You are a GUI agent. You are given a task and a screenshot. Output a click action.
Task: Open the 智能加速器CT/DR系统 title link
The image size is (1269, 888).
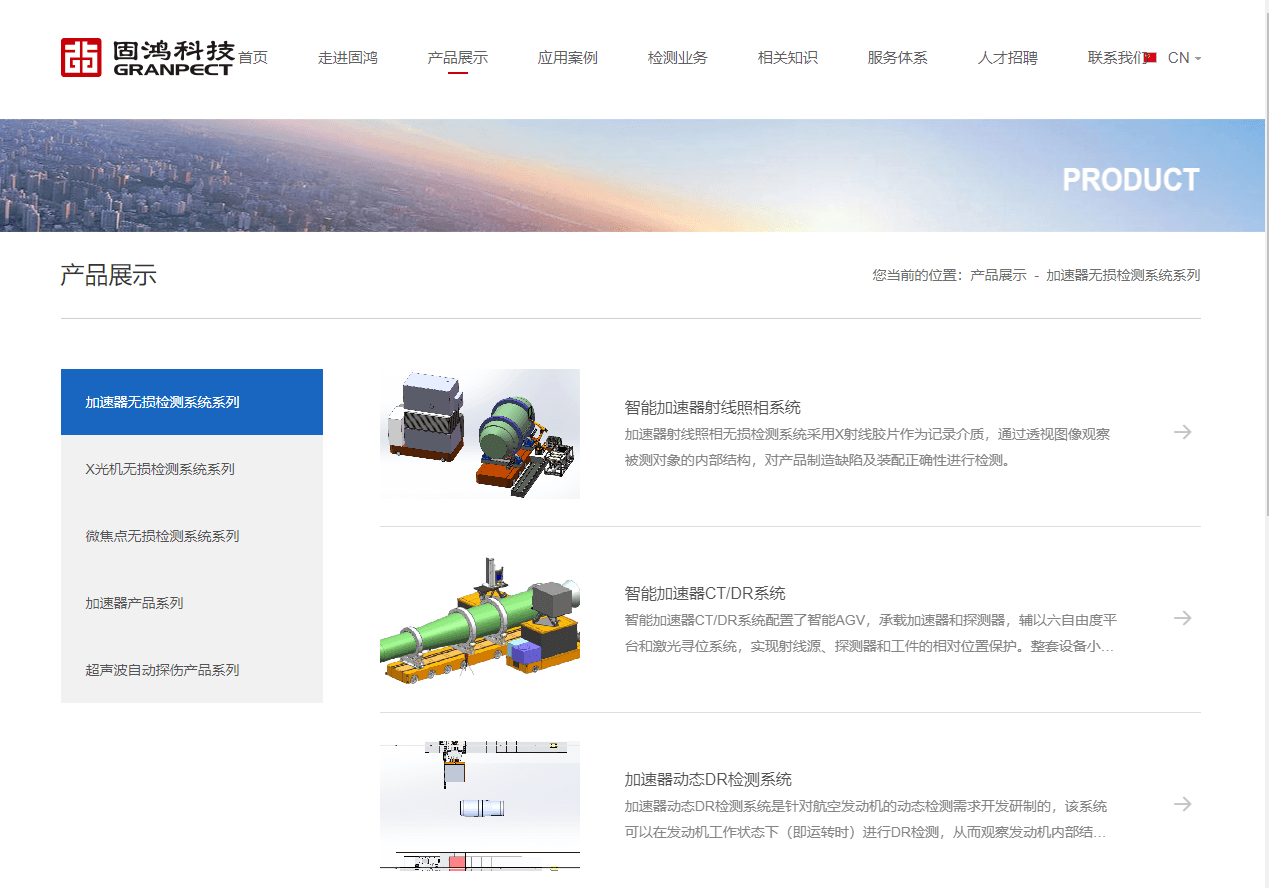(x=705, y=593)
